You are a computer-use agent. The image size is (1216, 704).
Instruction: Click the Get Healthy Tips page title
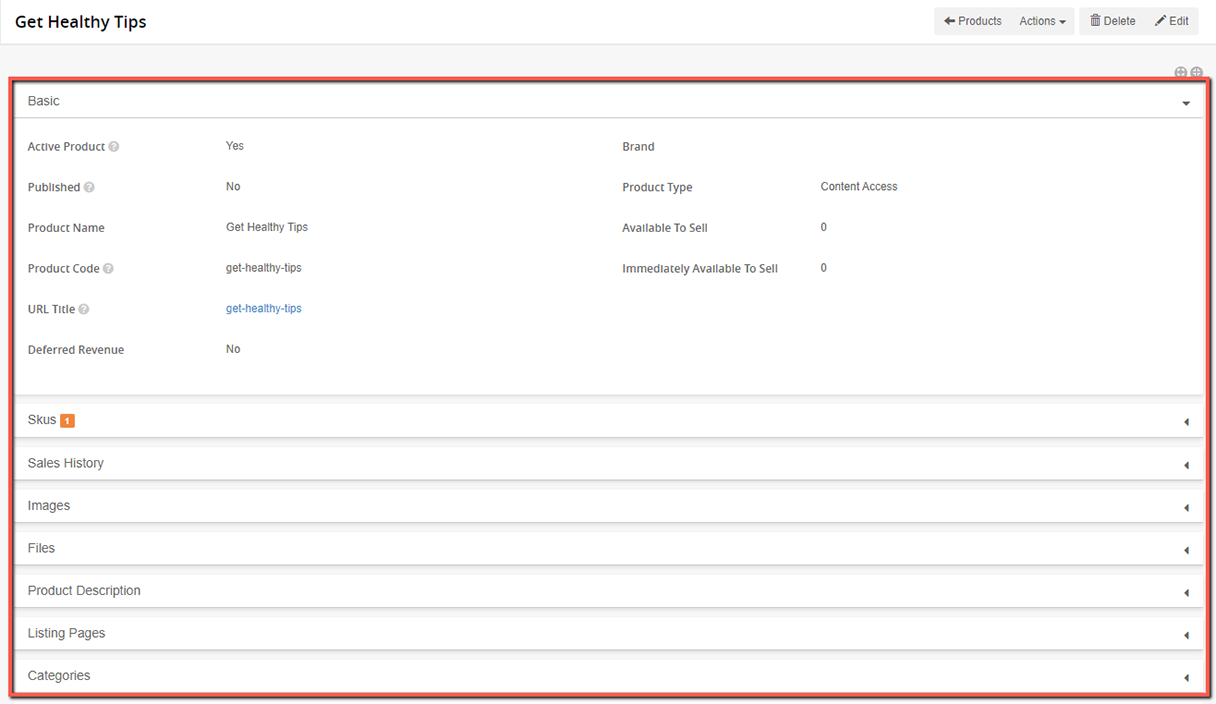coord(81,22)
